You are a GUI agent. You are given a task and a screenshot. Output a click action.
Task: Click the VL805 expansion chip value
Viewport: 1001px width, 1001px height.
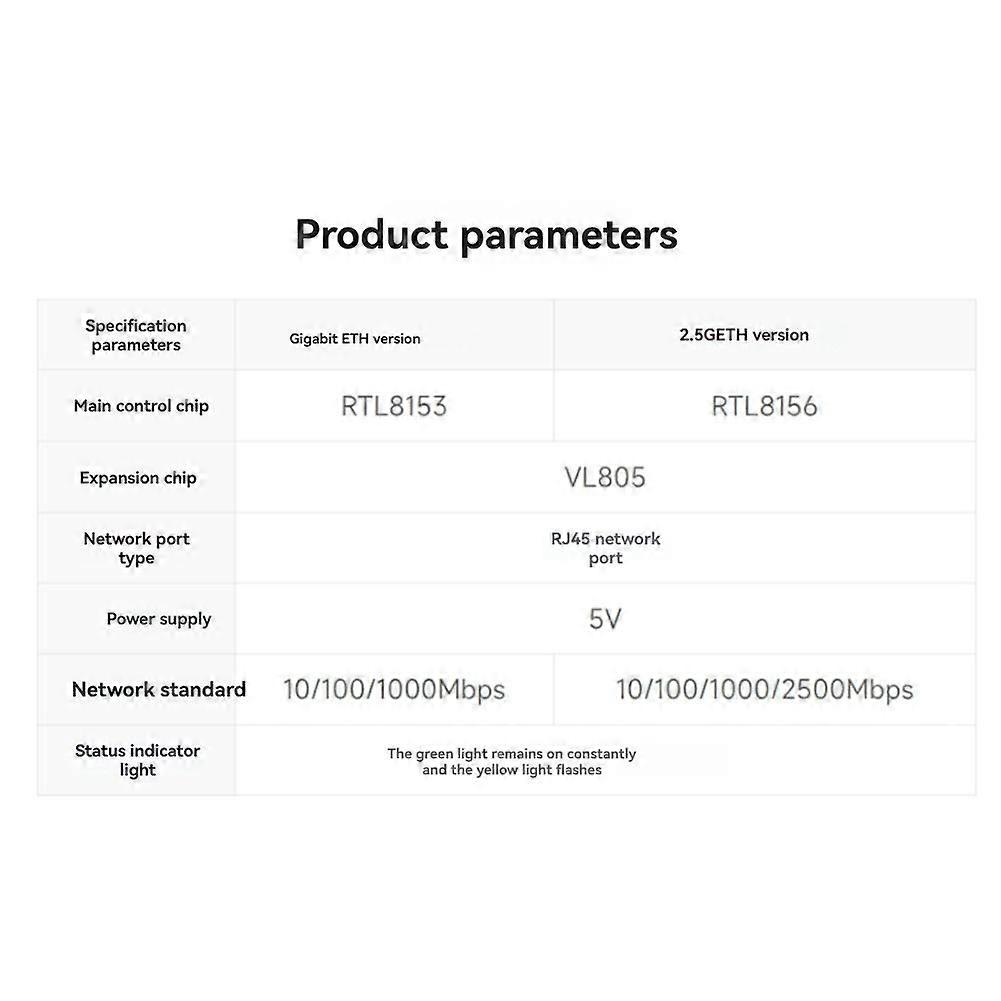tap(605, 477)
